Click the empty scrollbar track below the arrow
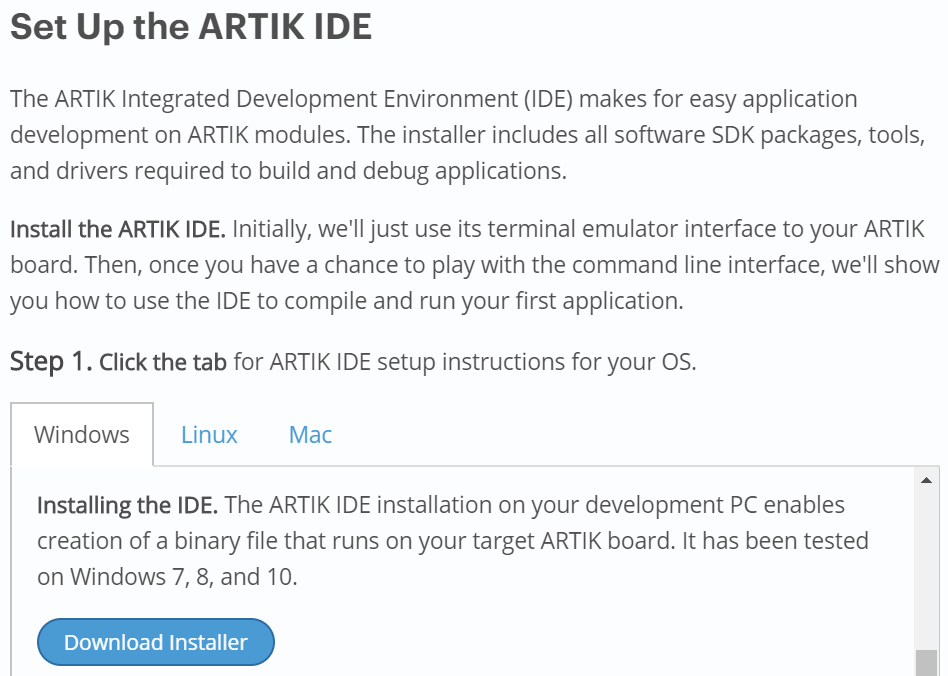This screenshot has width=948, height=676. tap(926, 568)
